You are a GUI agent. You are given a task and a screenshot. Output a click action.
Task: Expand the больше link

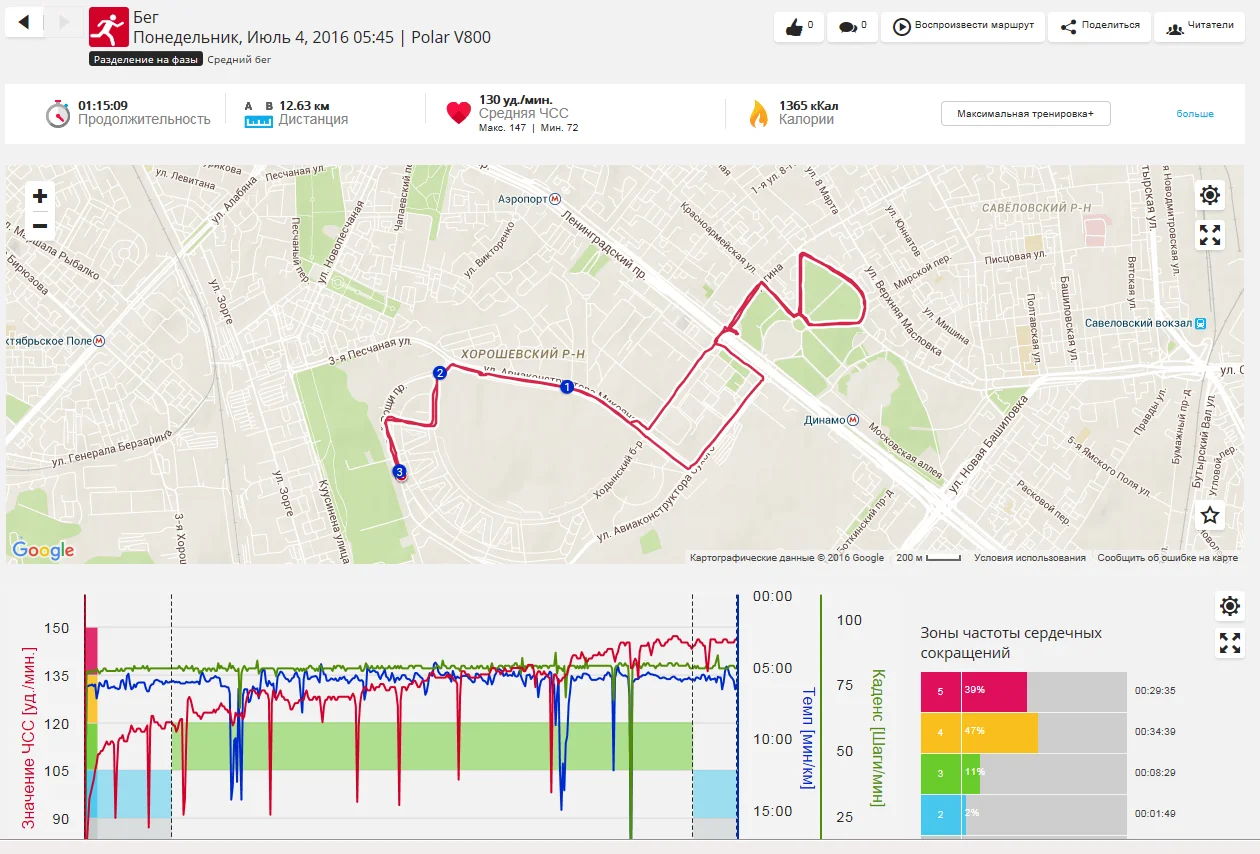click(1194, 114)
